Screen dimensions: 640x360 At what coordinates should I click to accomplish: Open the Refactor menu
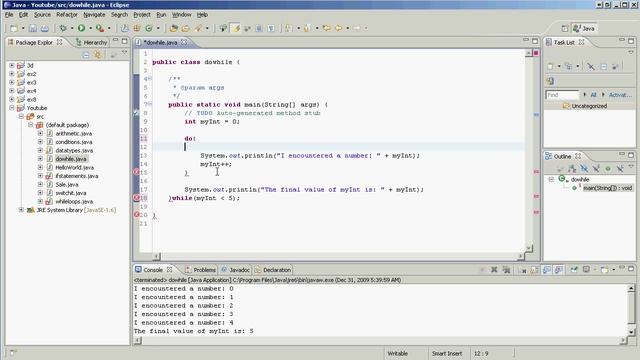(x=67, y=15)
